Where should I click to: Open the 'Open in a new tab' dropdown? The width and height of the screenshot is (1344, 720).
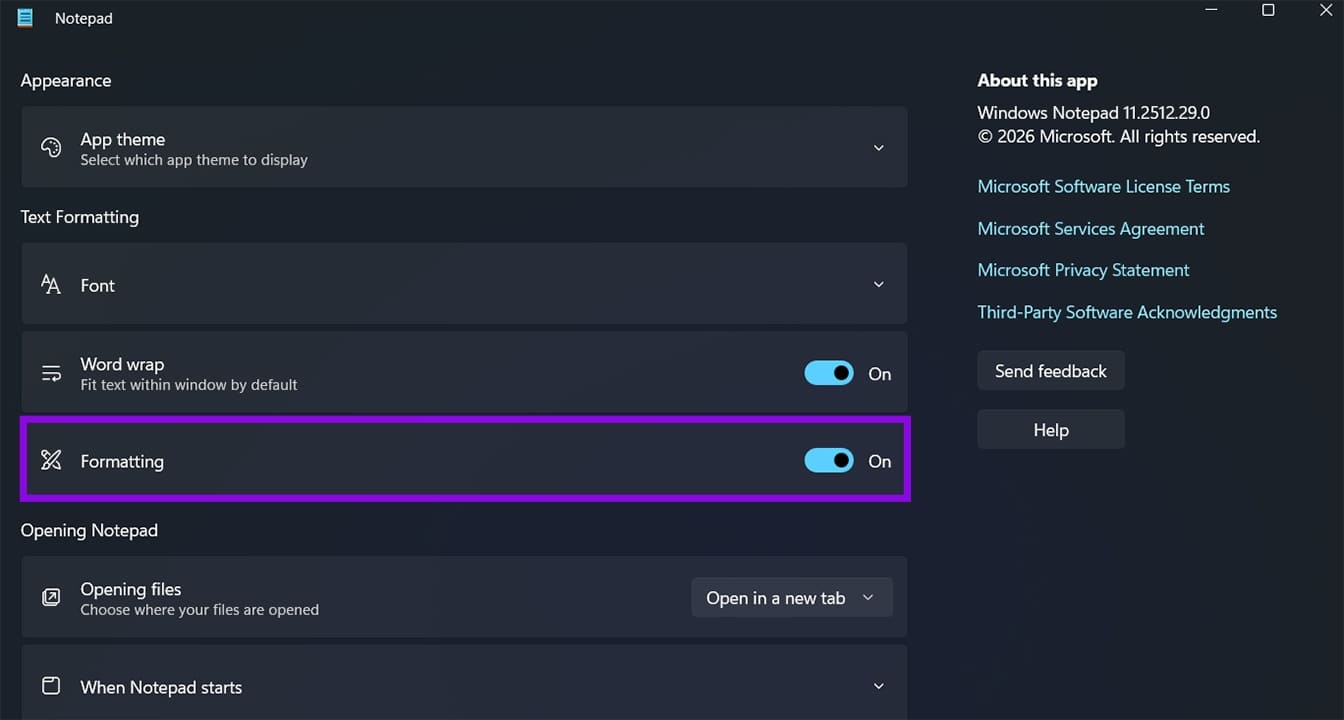[792, 598]
